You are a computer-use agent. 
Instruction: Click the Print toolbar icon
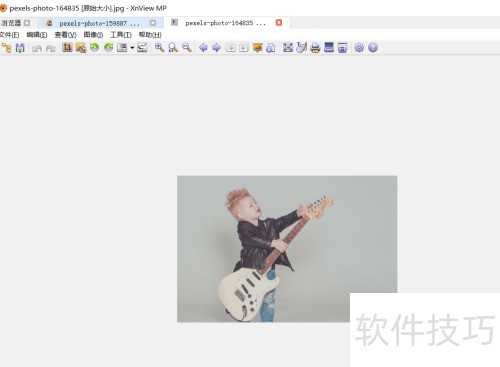315,48
